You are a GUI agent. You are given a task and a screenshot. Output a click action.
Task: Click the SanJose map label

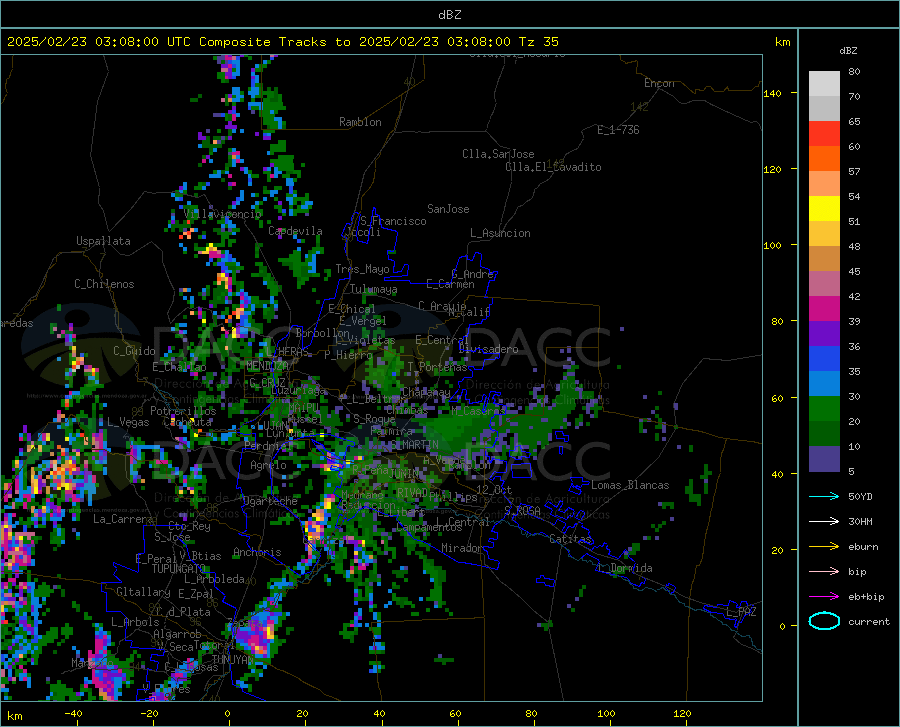pyautogui.click(x=448, y=209)
